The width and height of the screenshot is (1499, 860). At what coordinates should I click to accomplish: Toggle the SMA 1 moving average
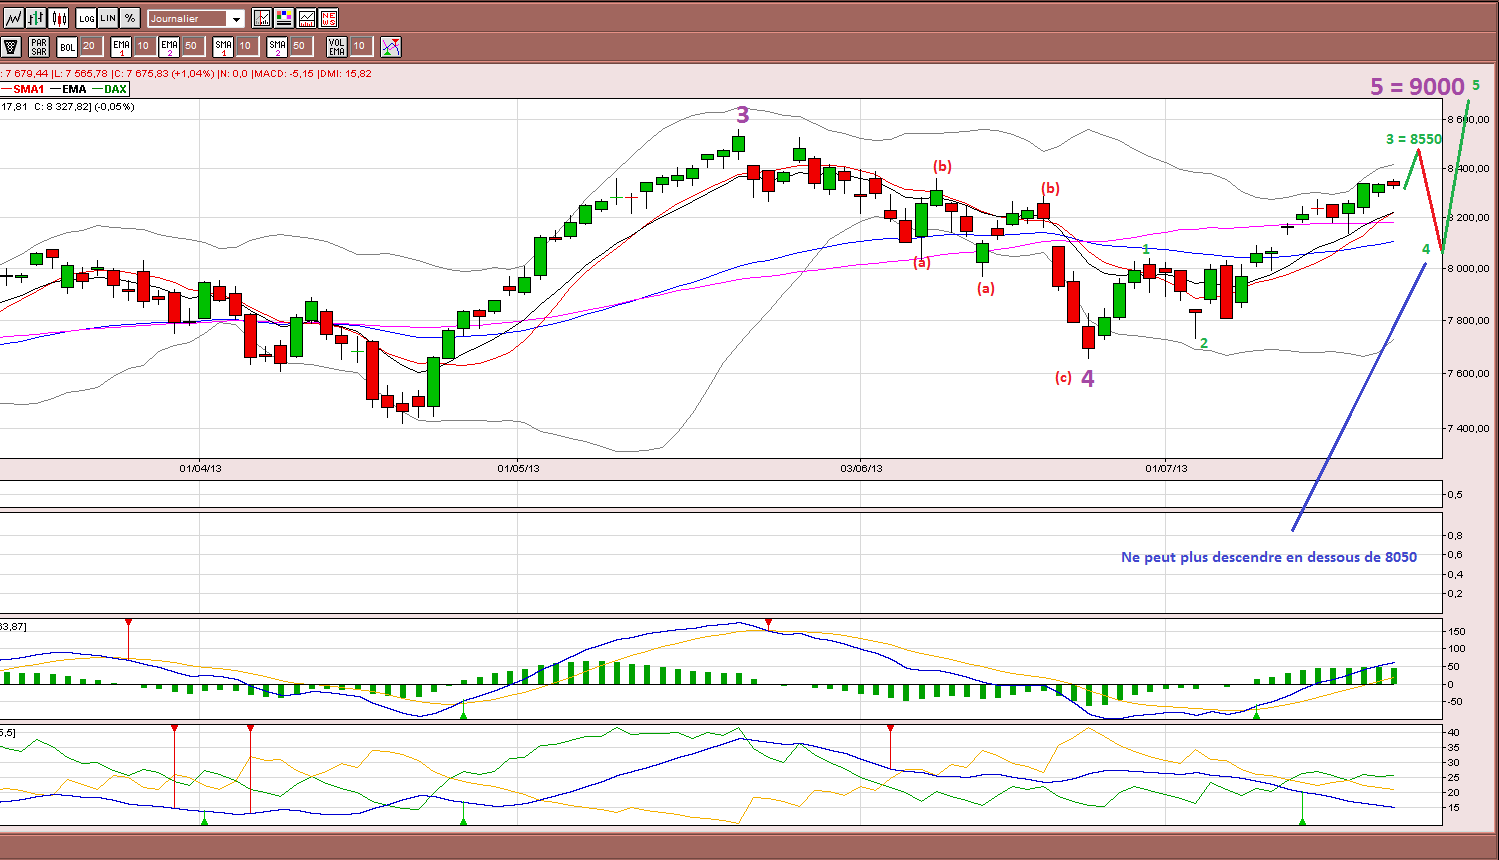coord(223,46)
